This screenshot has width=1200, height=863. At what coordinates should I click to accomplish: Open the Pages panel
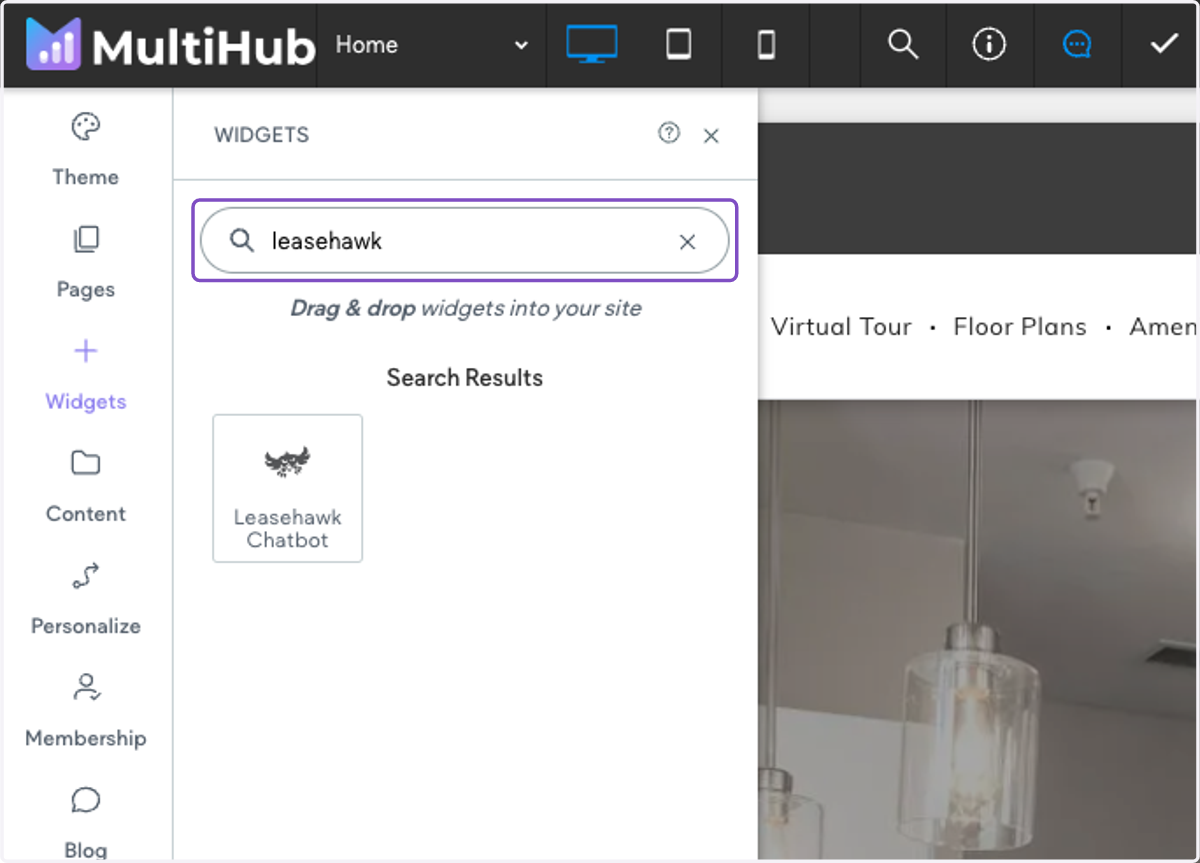86,263
